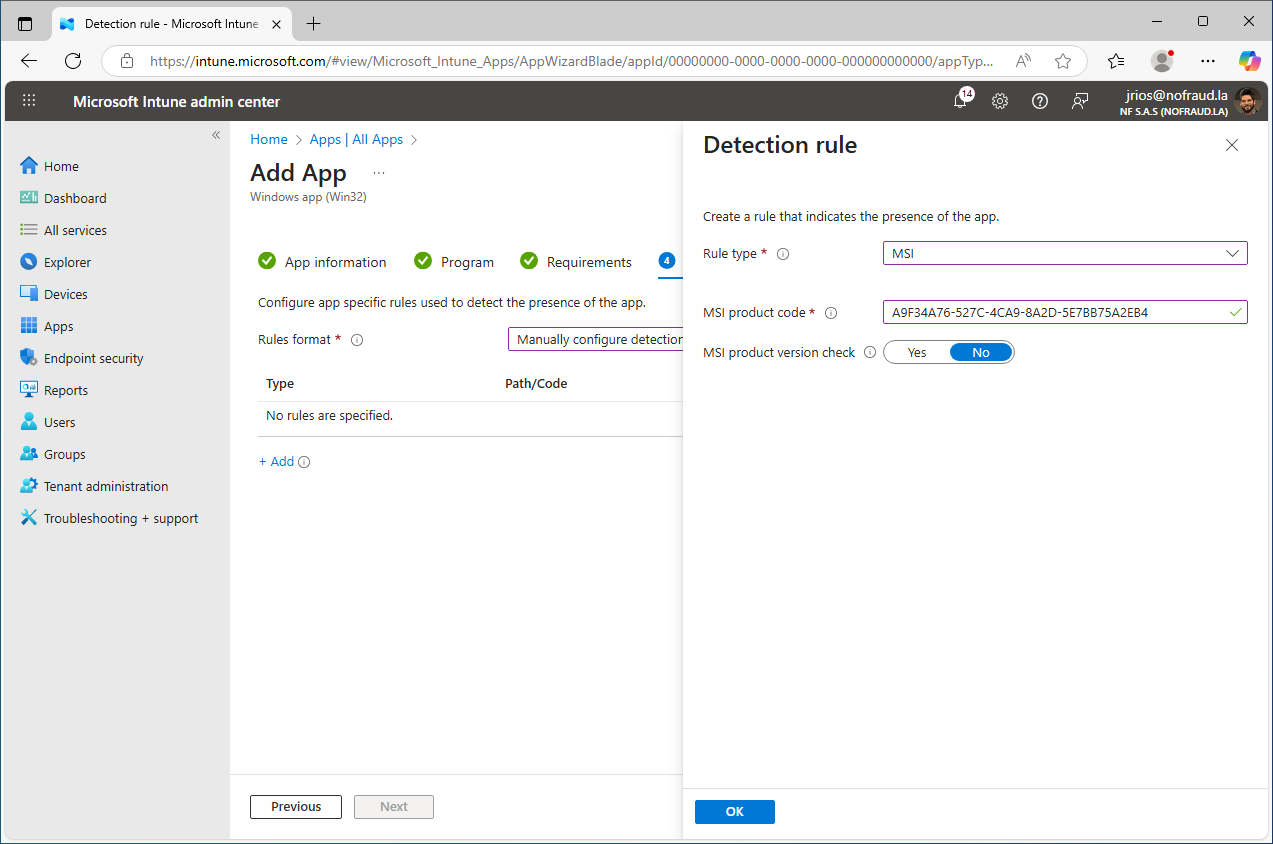Click OK to save the detection rule

click(x=735, y=812)
